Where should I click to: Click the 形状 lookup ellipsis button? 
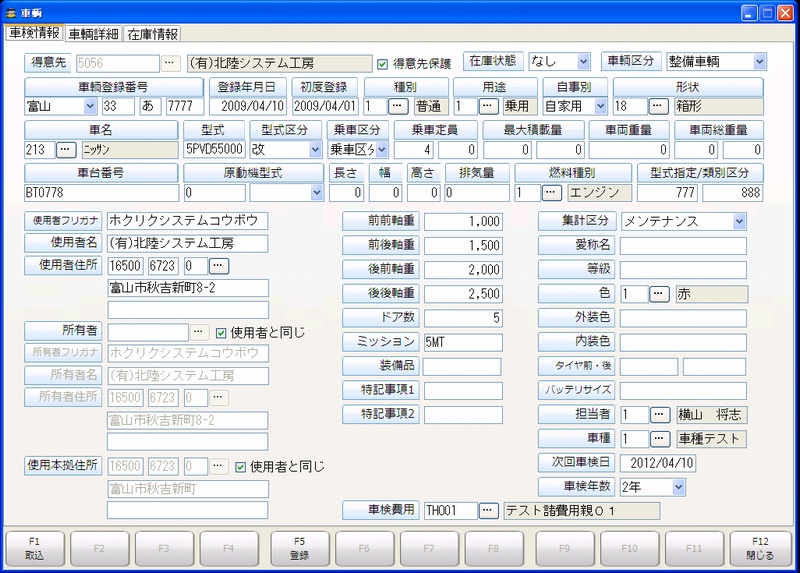(658, 106)
